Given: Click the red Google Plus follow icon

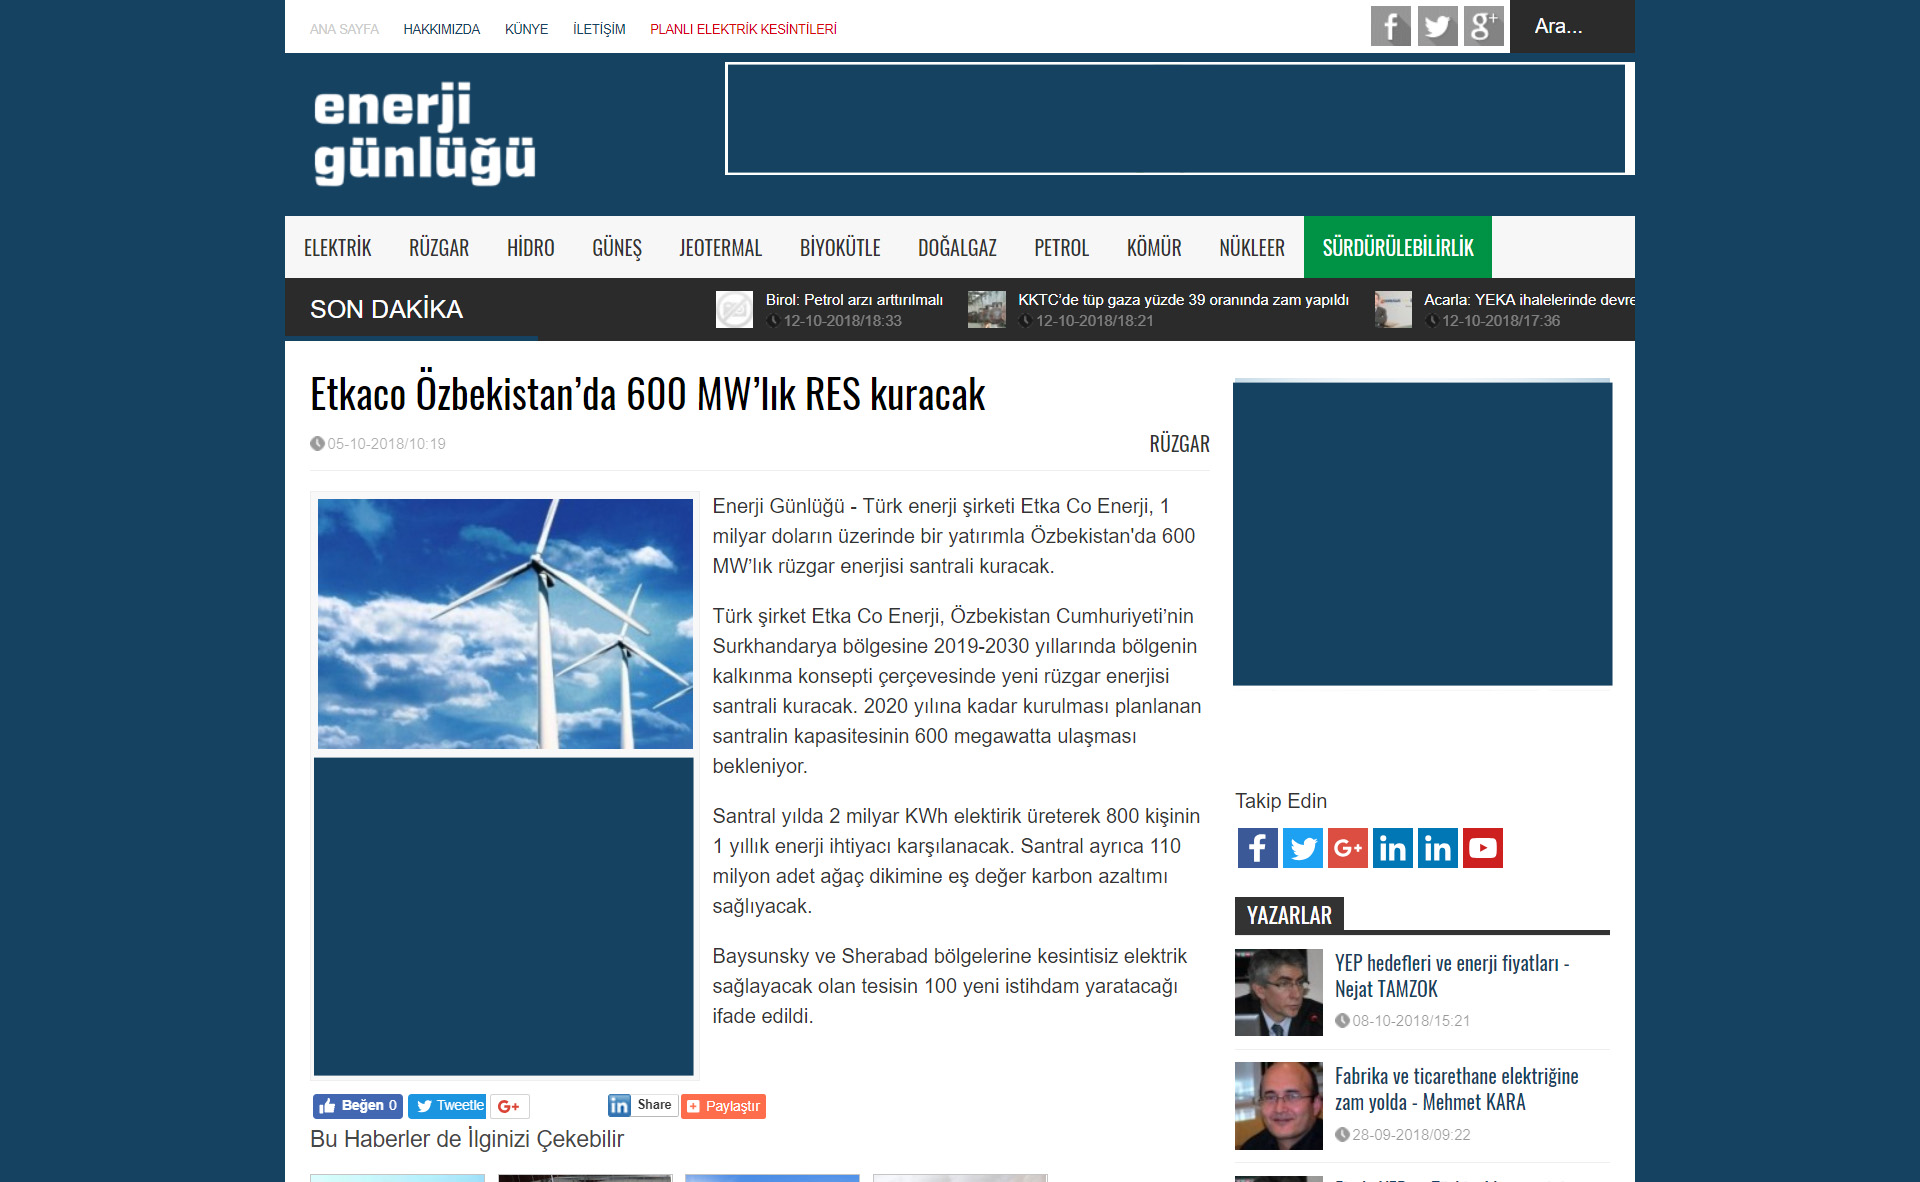Looking at the screenshot, I should tap(1347, 848).
